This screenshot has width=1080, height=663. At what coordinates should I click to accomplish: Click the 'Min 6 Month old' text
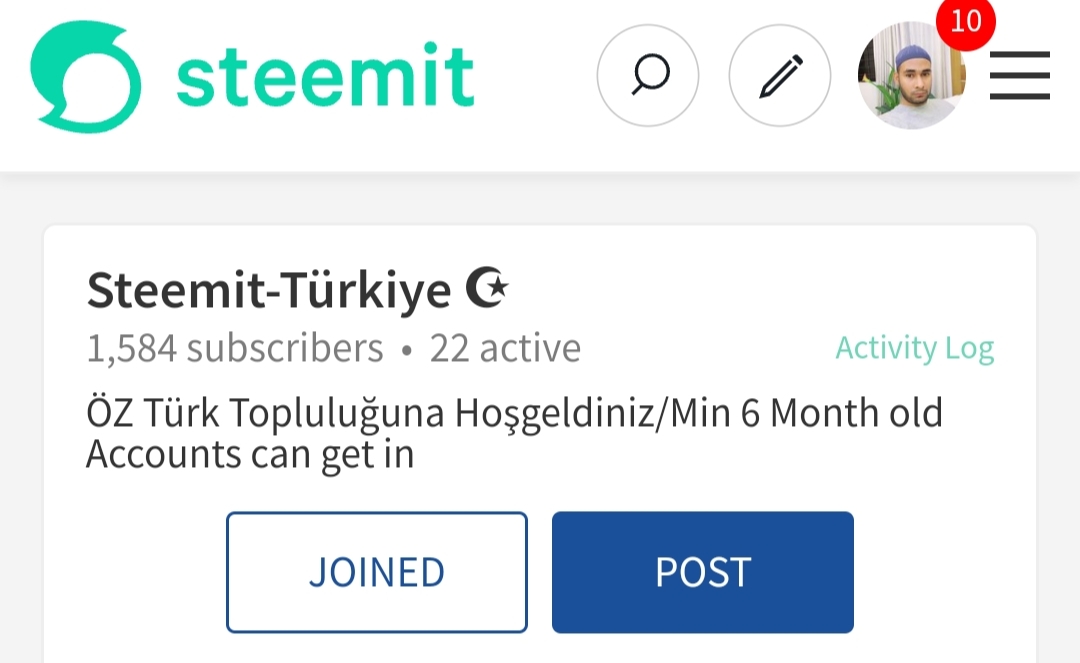(x=806, y=414)
